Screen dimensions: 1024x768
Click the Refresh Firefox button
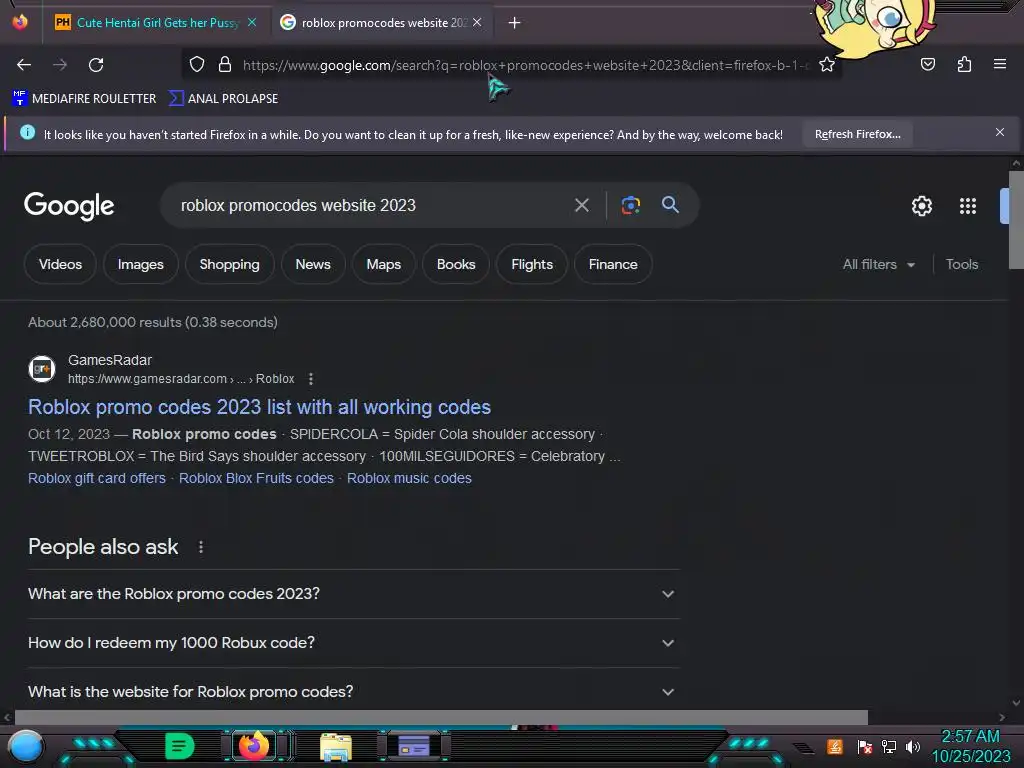[x=857, y=134]
